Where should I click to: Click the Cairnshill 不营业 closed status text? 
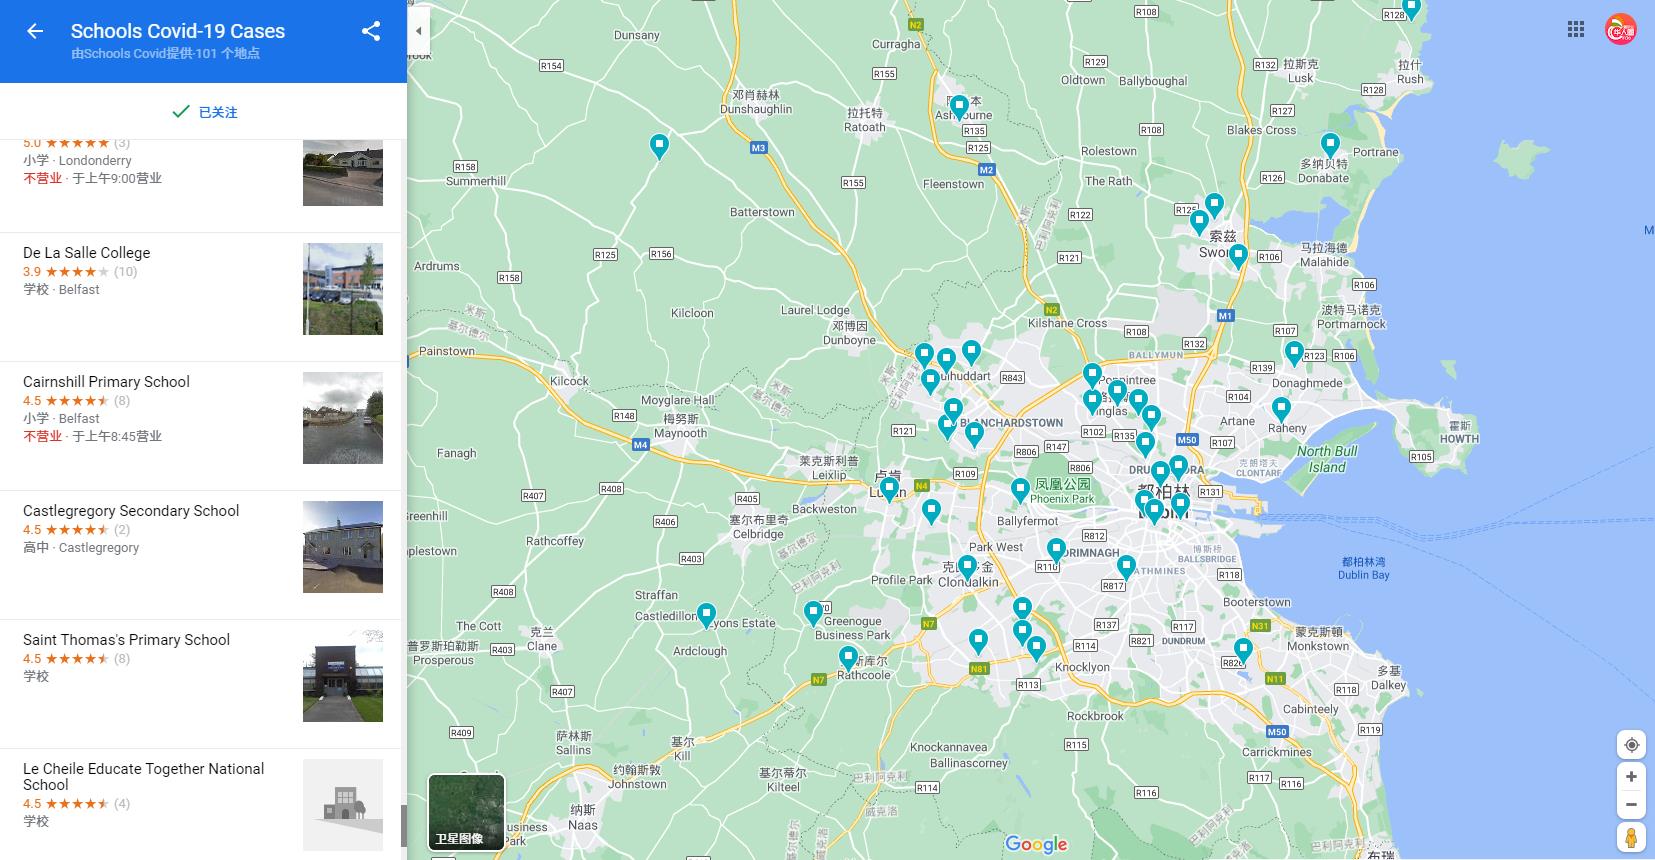tap(42, 436)
